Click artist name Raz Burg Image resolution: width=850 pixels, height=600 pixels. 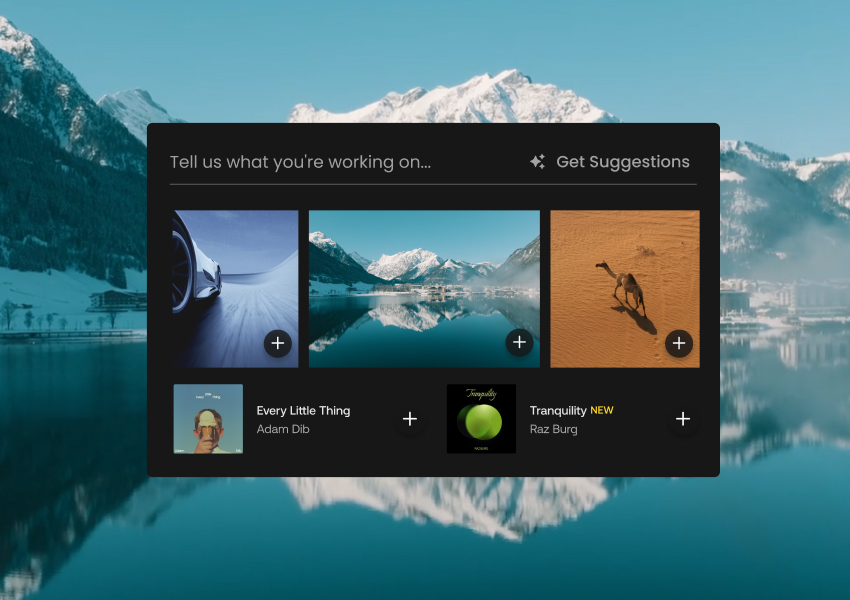[x=552, y=429]
